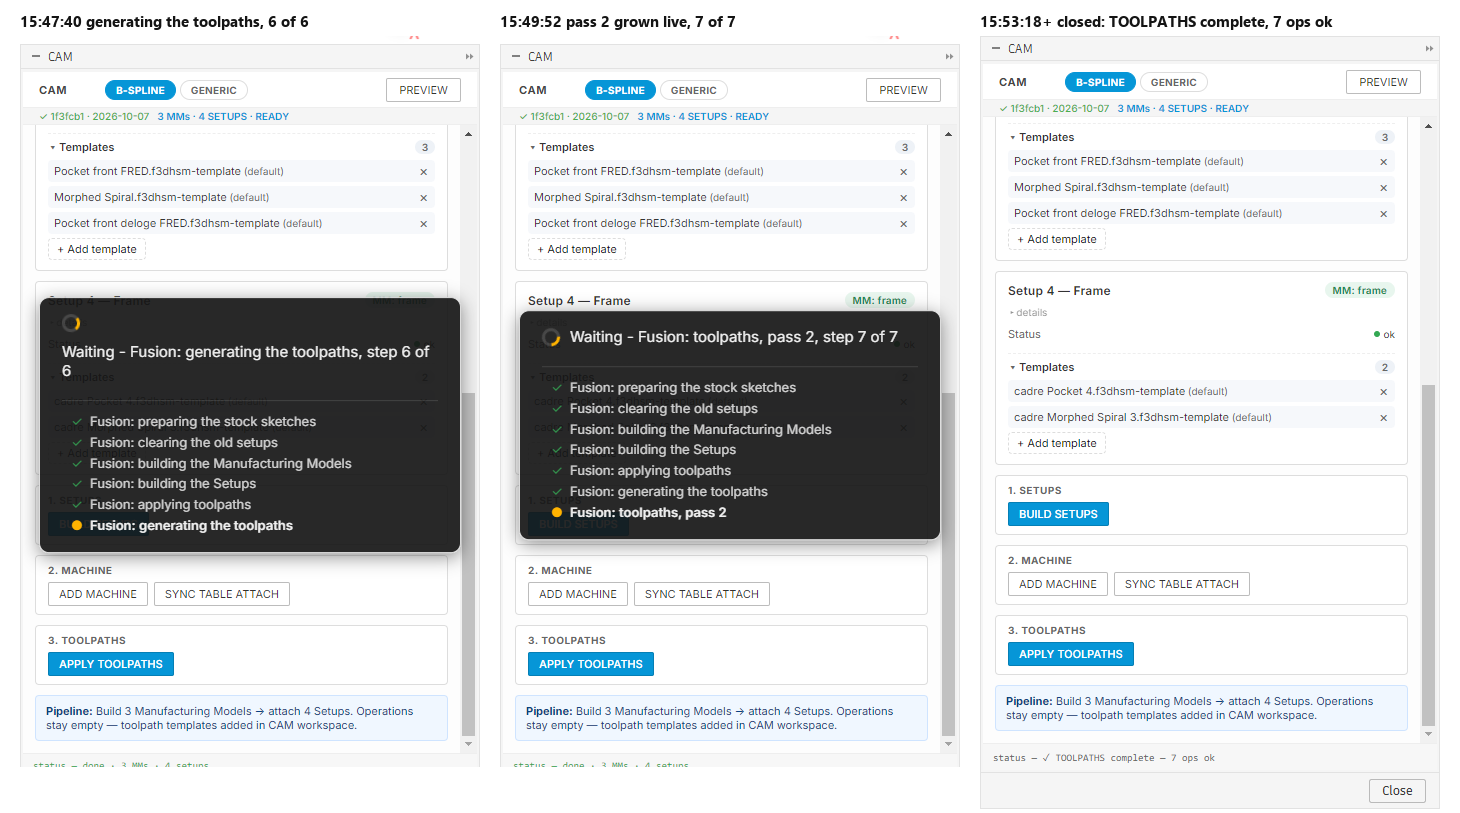Remove Morphed Spiral.f3dhsm-template in 15:53:18 panel
1460x813 pixels.
(1384, 188)
